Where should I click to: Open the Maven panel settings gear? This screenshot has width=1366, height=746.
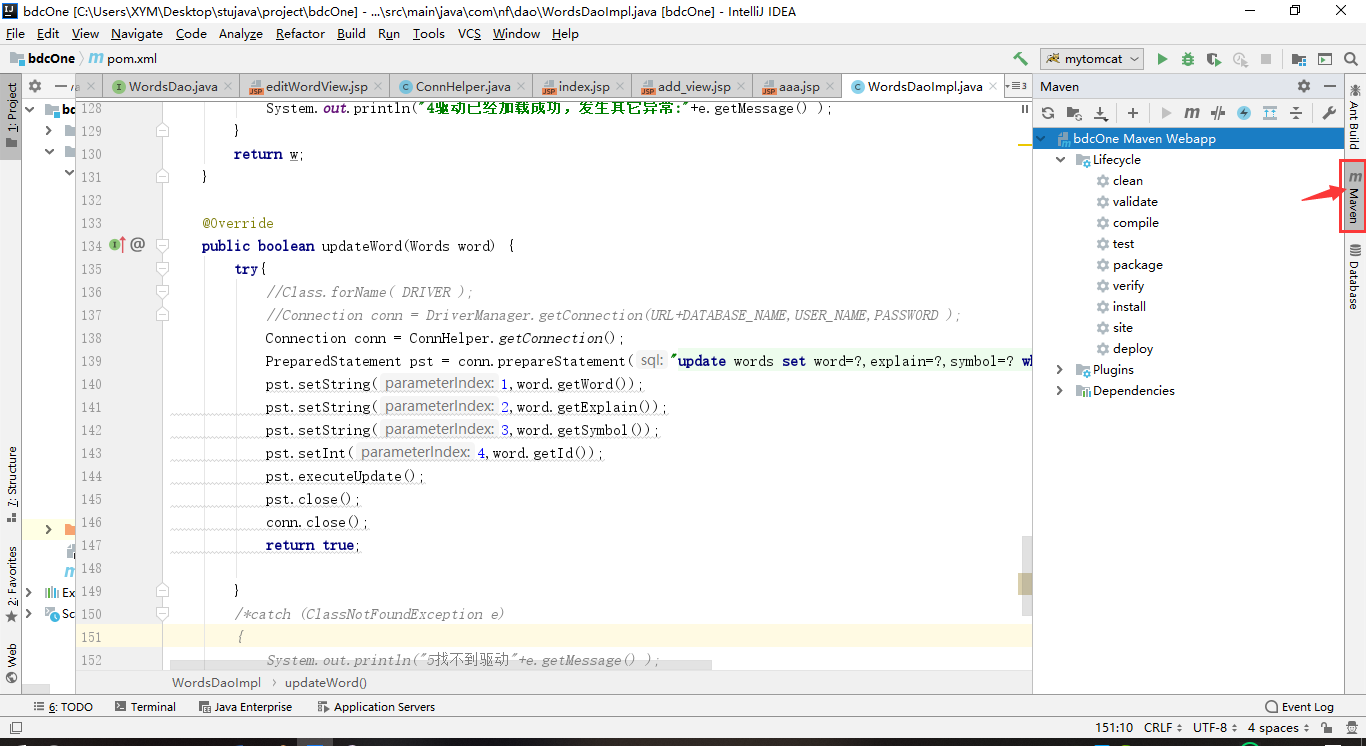1303,87
